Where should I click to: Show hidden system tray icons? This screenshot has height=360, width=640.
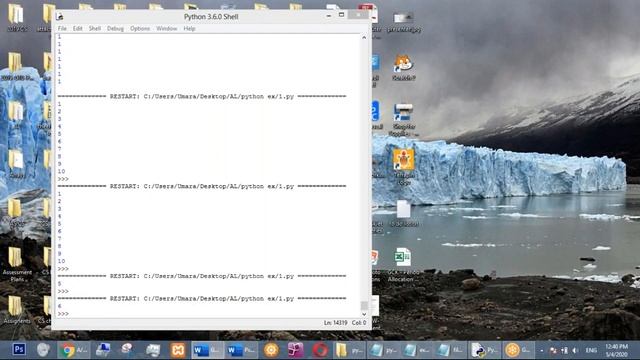point(542,350)
